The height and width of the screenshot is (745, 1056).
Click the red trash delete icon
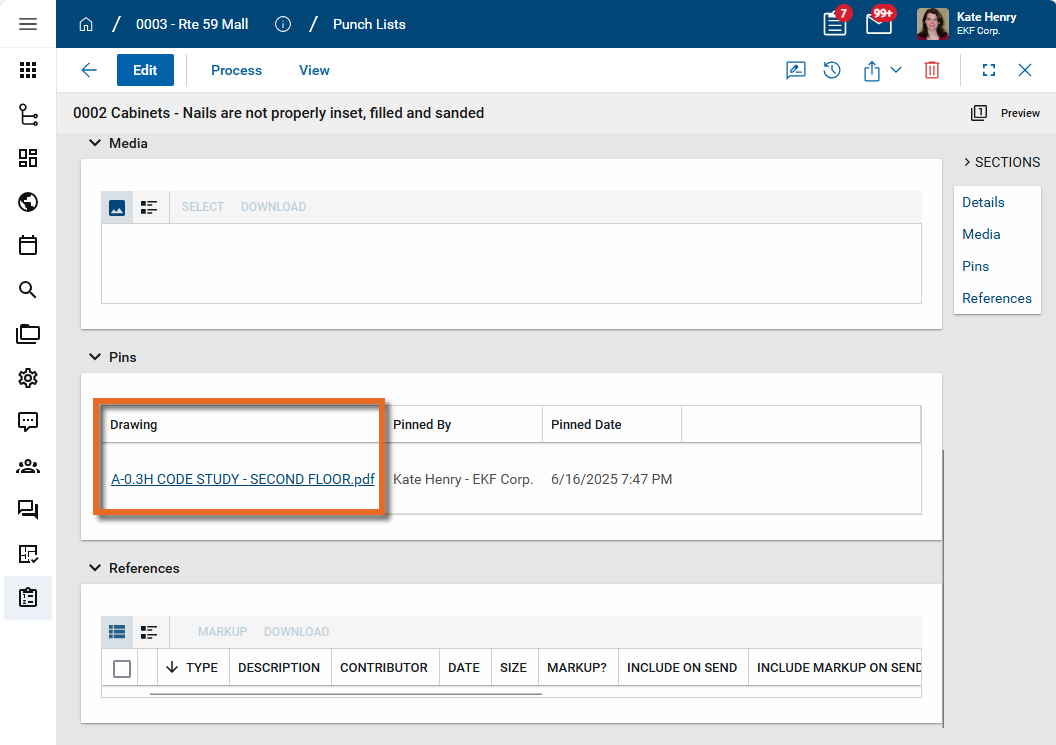click(931, 70)
